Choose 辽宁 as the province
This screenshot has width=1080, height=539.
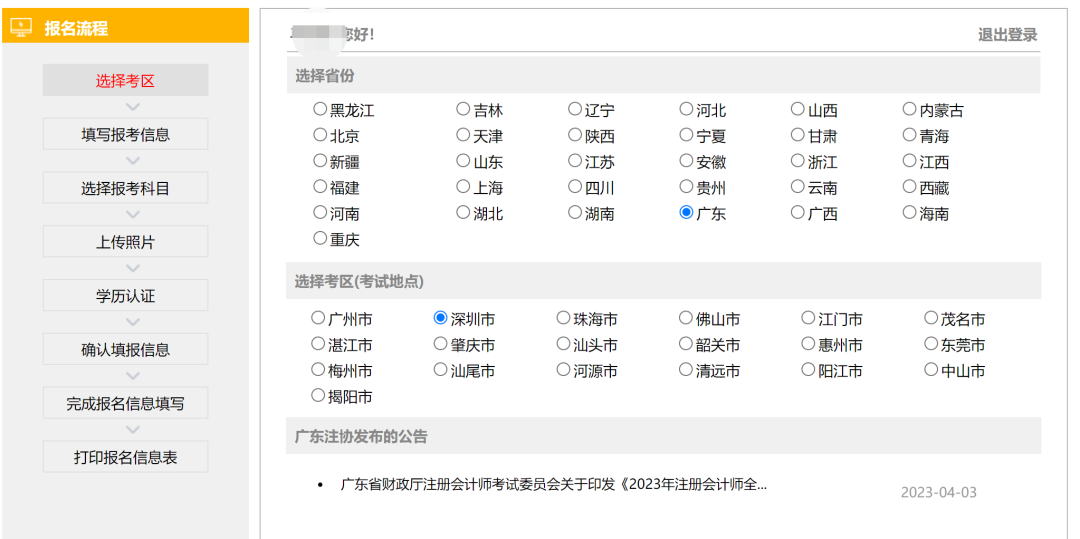pos(575,109)
